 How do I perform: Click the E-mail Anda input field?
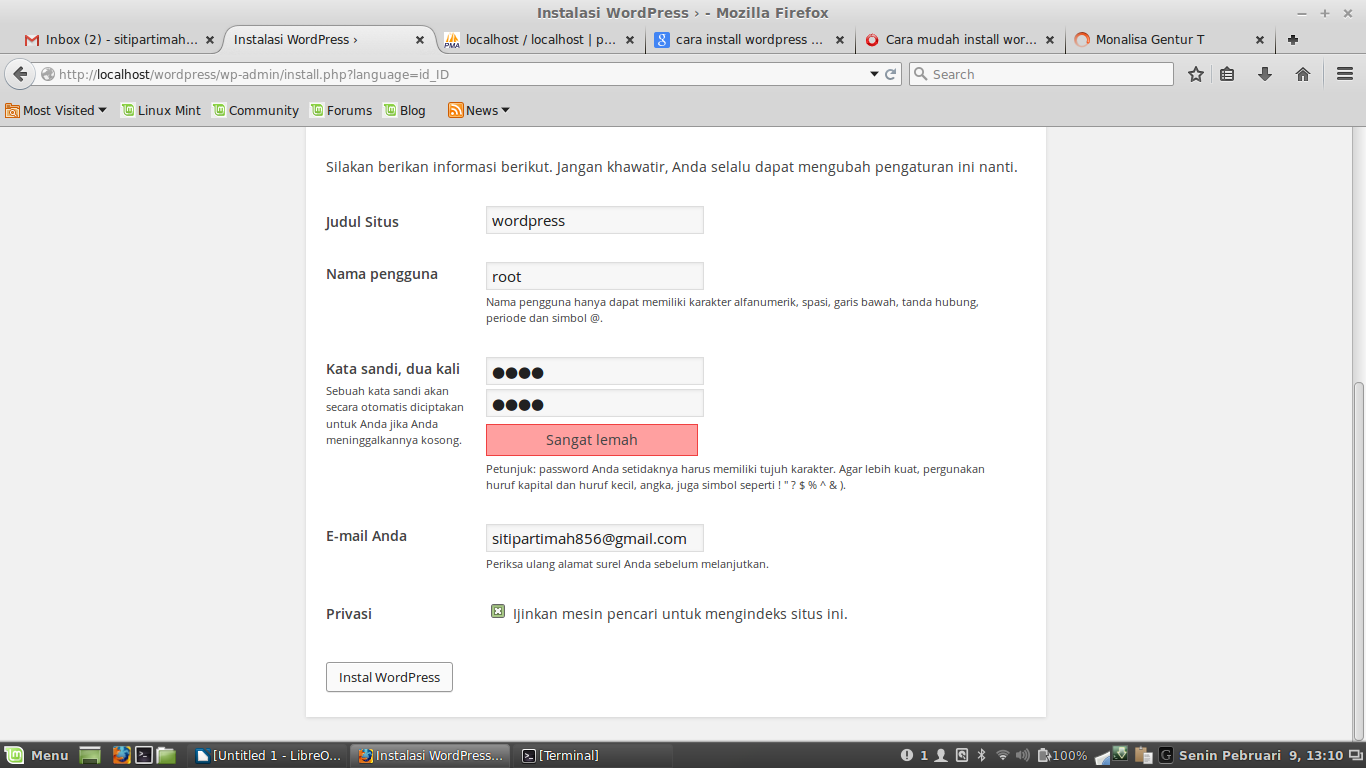[595, 538]
